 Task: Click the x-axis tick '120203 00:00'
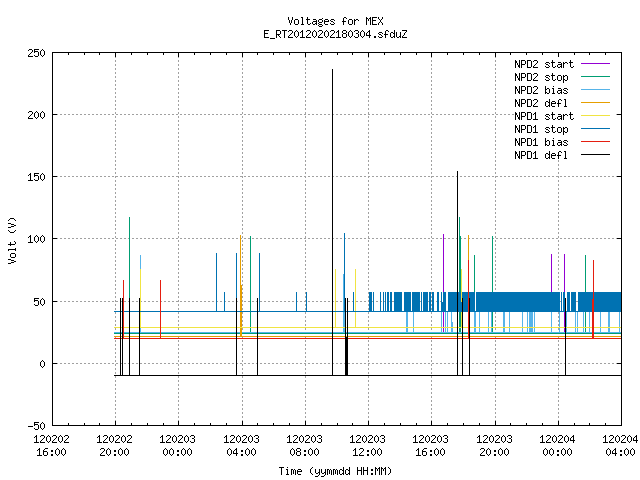coord(178,446)
